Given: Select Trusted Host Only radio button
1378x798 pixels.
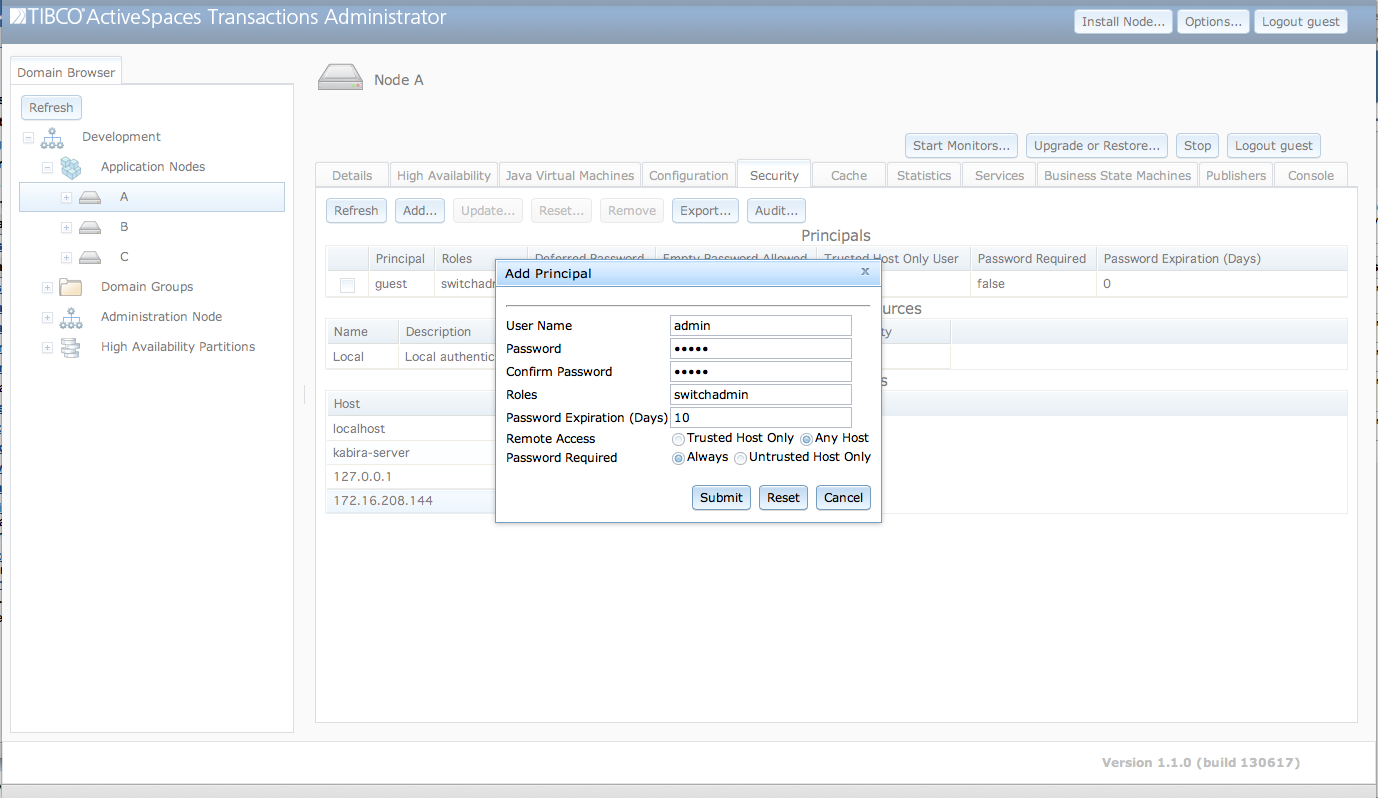Looking at the screenshot, I should tap(679, 439).
